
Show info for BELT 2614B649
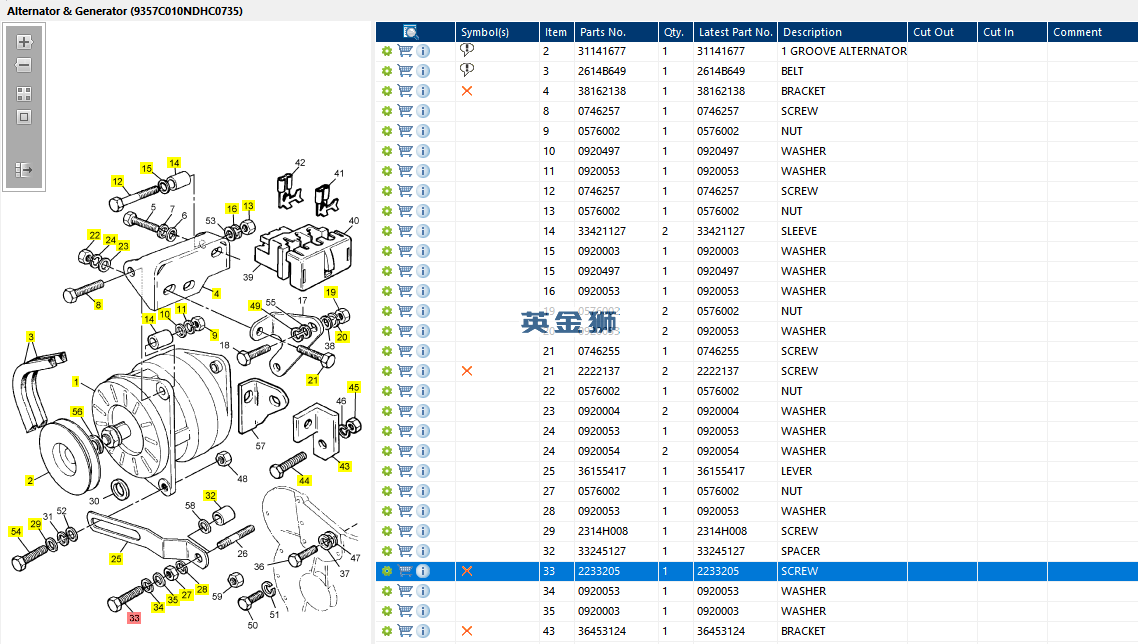pyautogui.click(x=423, y=71)
